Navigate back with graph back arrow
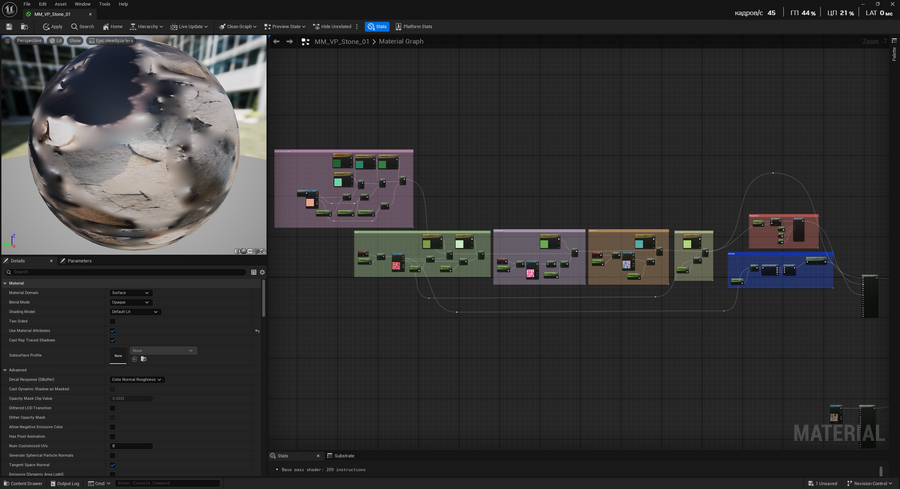Viewport: 900px width, 489px height. coord(276,42)
